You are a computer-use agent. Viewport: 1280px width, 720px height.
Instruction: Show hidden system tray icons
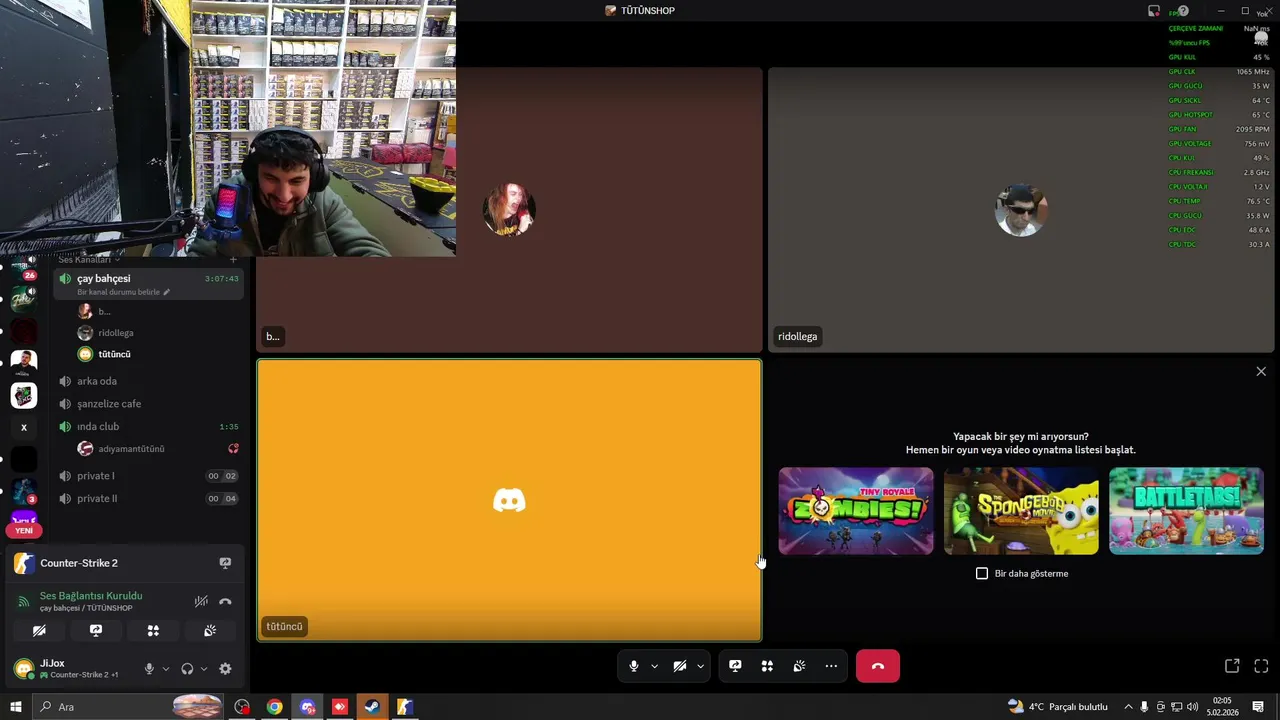click(x=1128, y=707)
